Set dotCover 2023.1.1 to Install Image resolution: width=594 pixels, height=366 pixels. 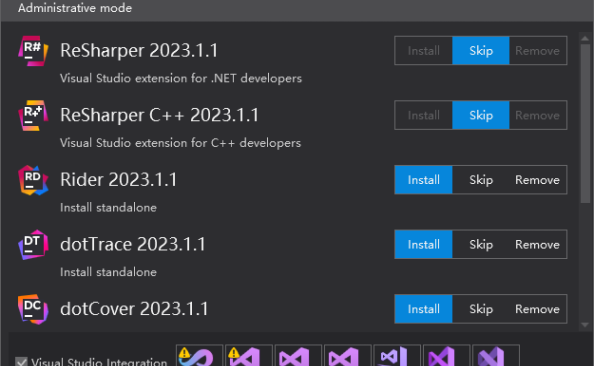tap(424, 309)
